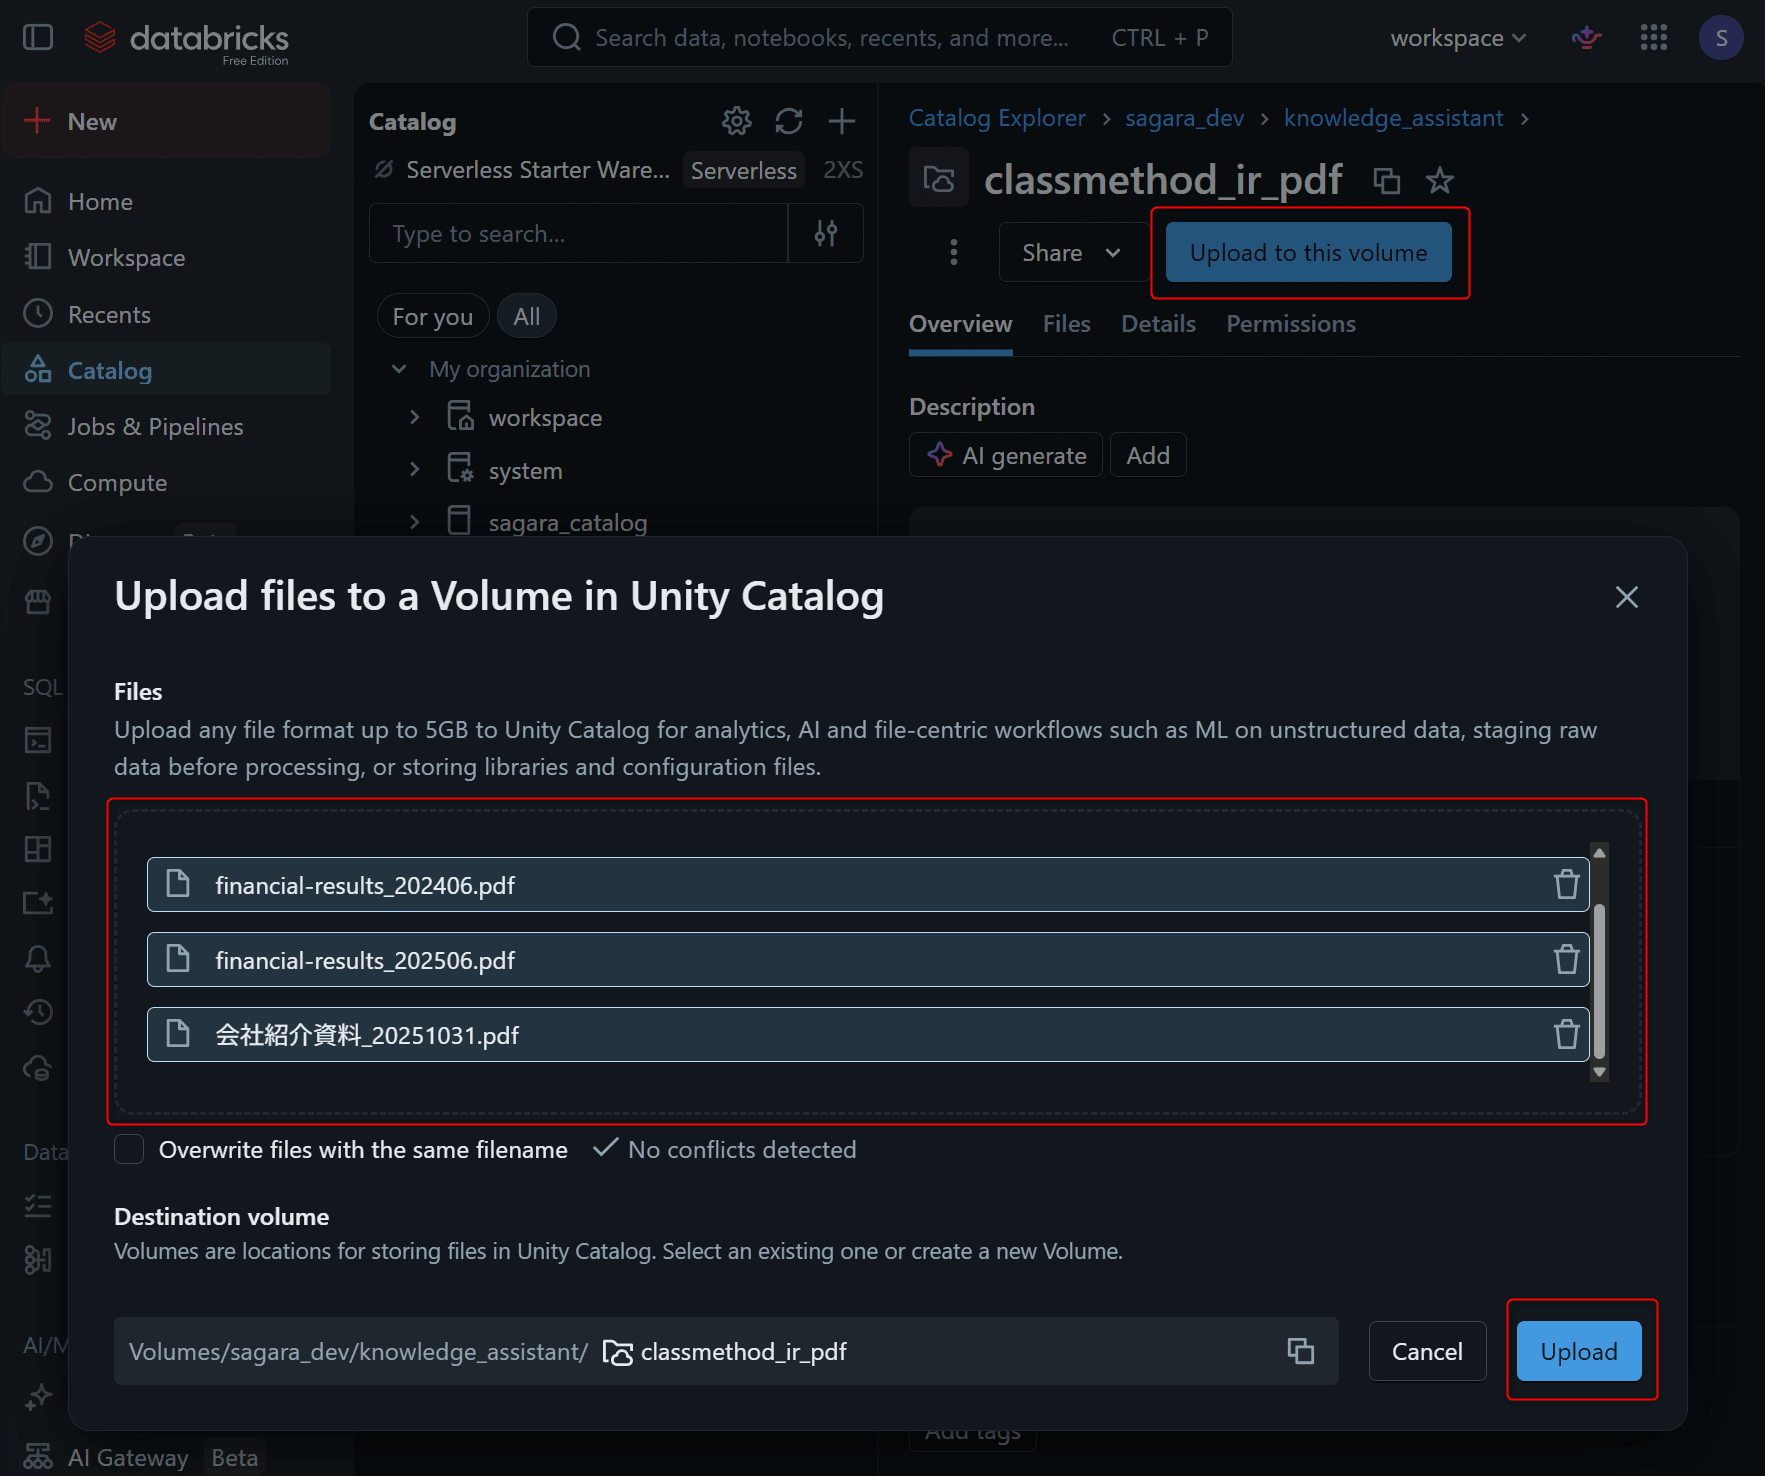Delete financial-results_202406.pdf from upload list
The image size is (1765, 1476).
point(1566,885)
